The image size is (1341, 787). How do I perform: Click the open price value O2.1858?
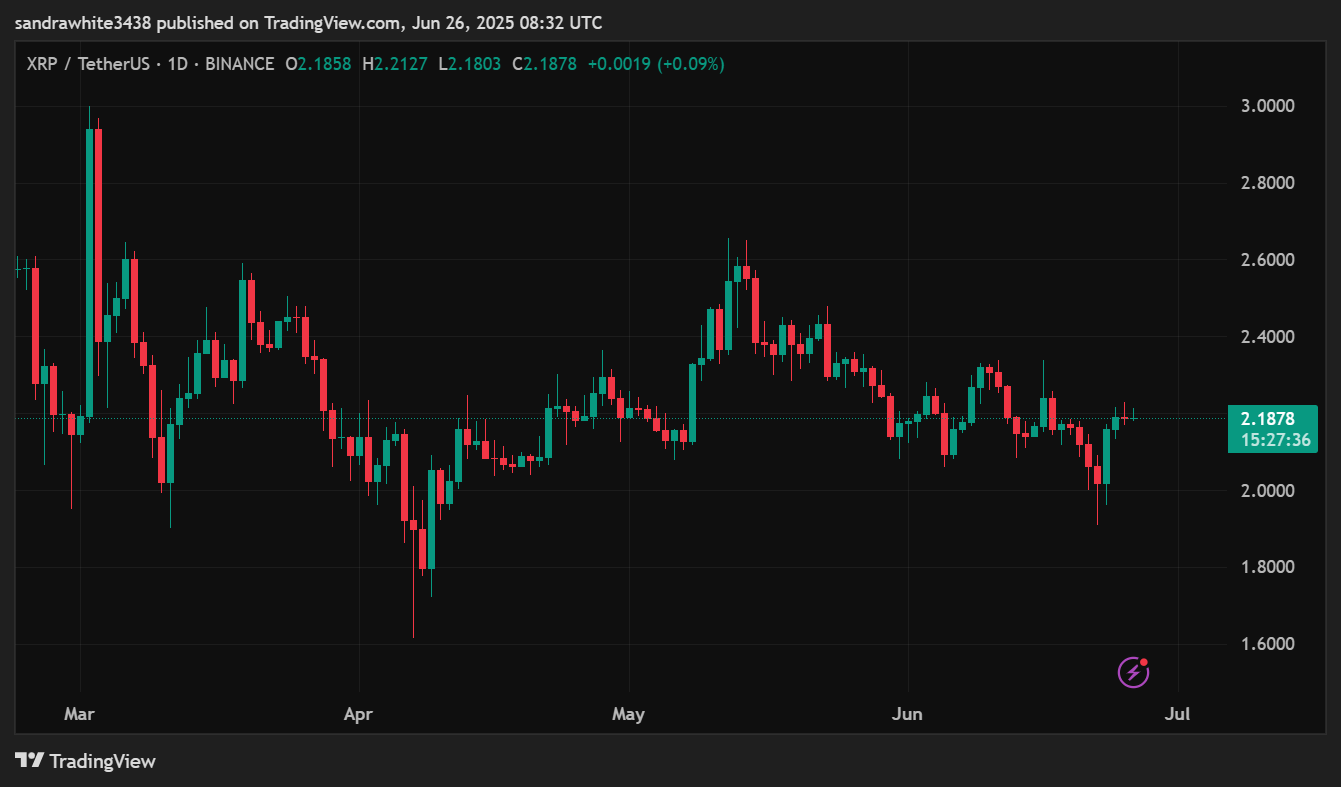[318, 63]
